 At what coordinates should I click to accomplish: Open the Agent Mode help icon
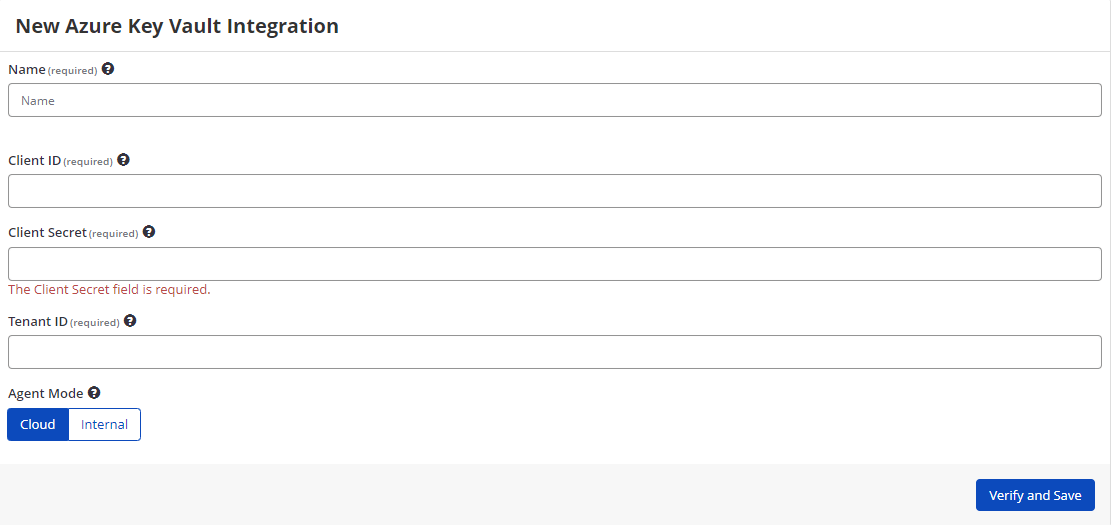coord(94,393)
